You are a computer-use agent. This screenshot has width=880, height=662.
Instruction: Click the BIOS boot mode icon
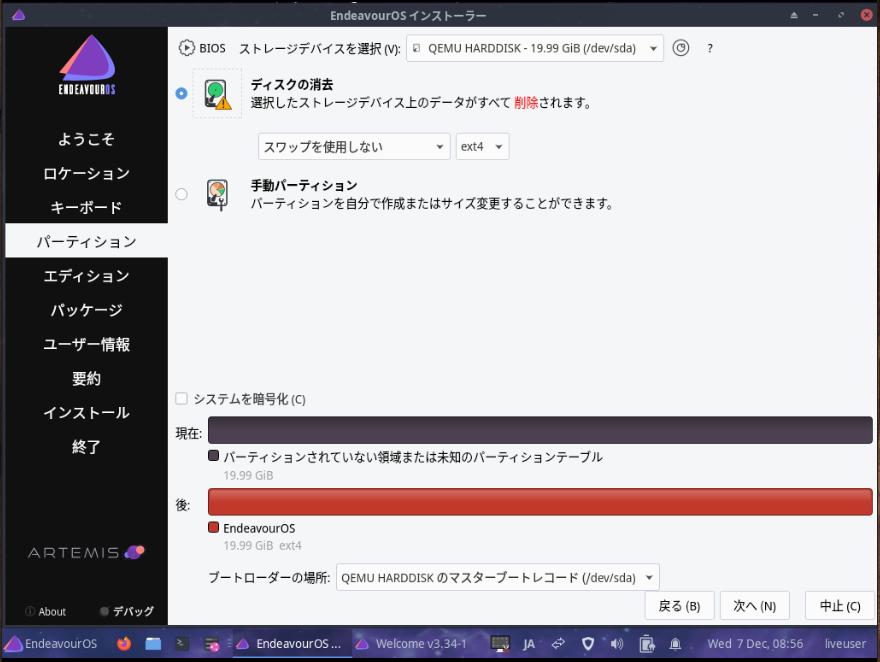click(186, 48)
